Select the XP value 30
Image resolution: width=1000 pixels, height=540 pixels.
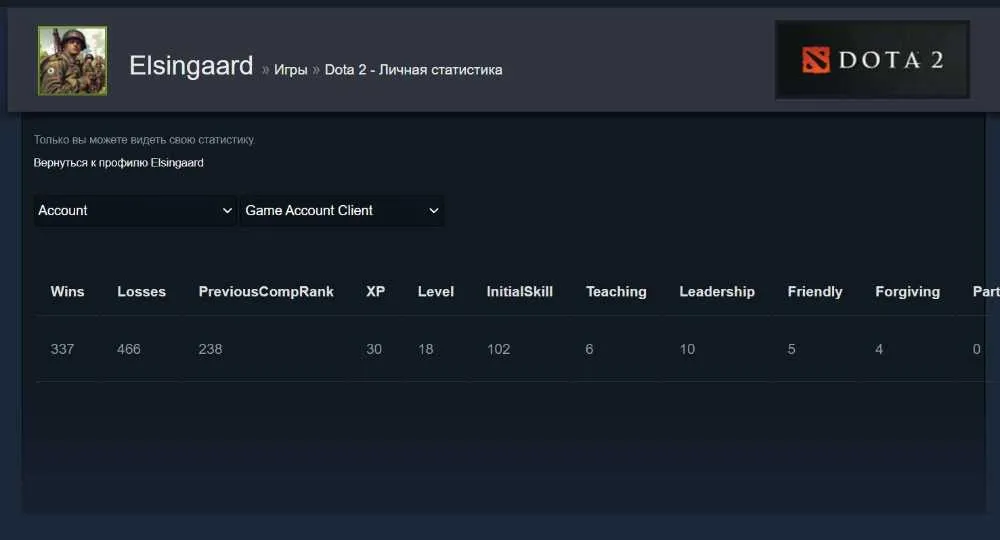coord(374,349)
